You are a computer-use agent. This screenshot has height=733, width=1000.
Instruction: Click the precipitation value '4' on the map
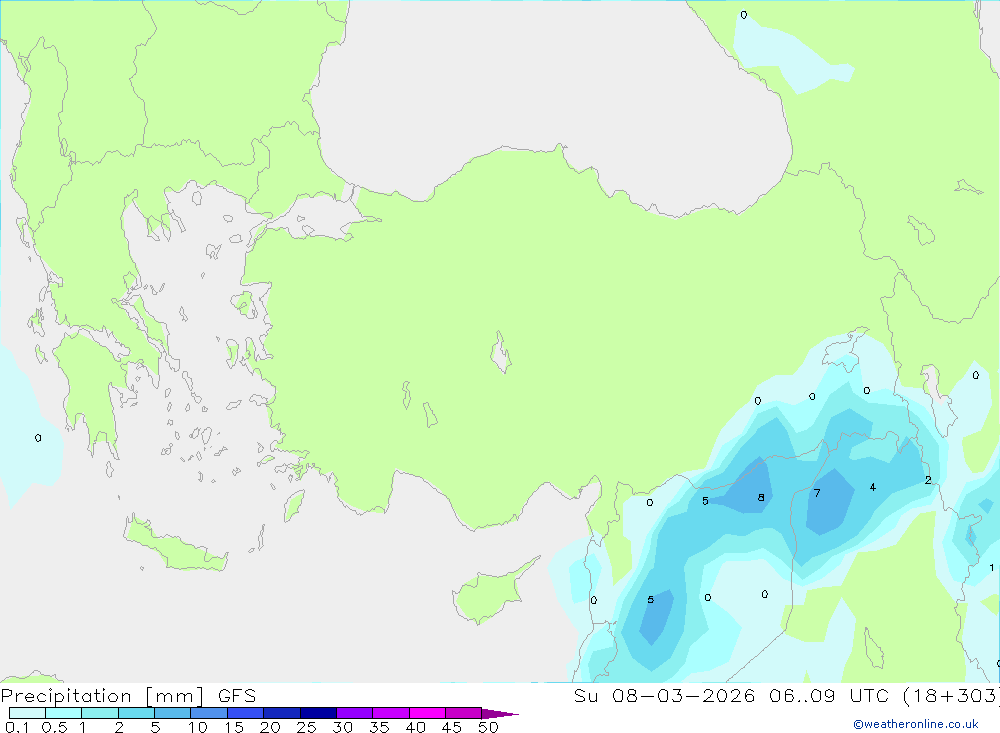click(x=872, y=487)
